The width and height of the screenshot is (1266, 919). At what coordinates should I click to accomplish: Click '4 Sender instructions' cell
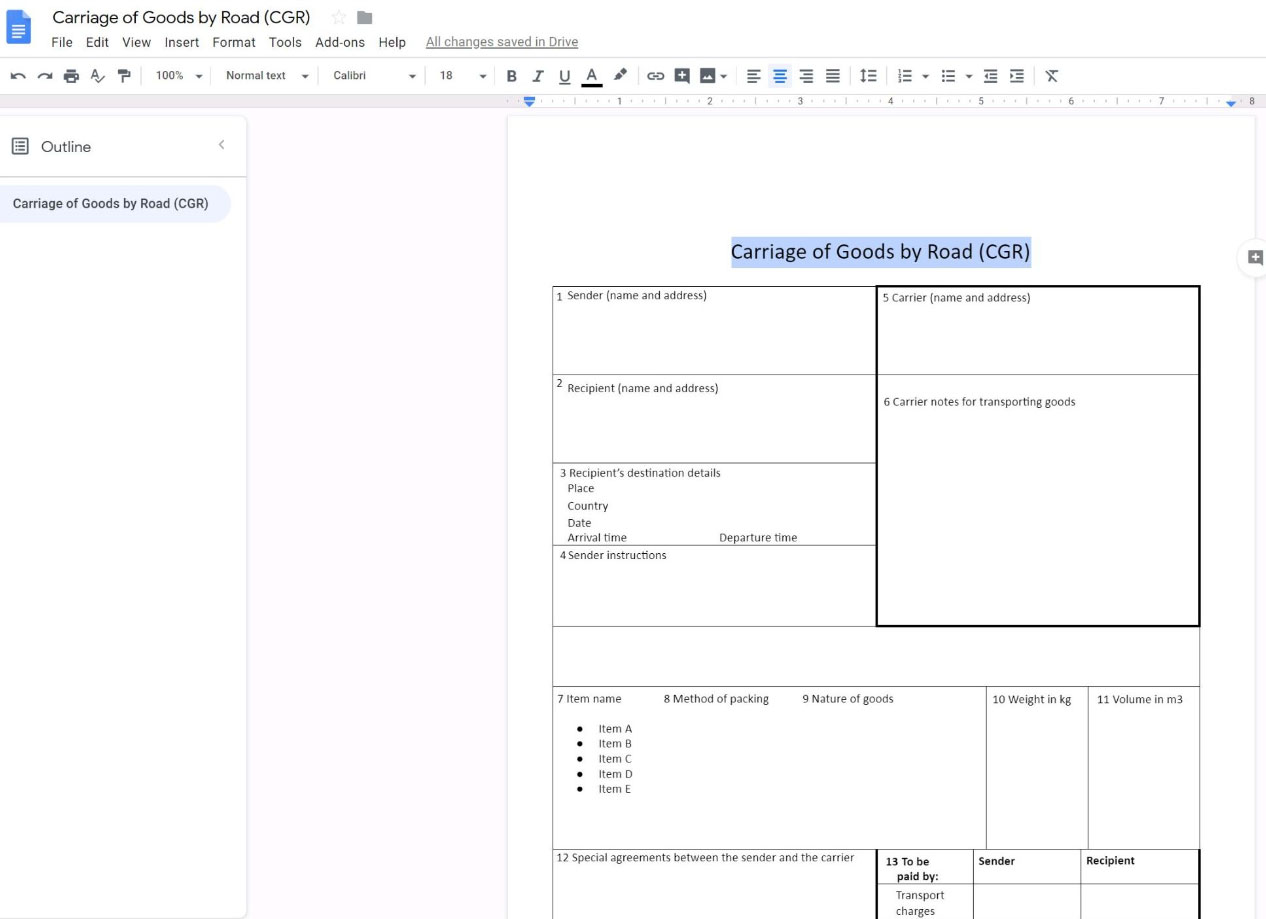click(x=714, y=586)
